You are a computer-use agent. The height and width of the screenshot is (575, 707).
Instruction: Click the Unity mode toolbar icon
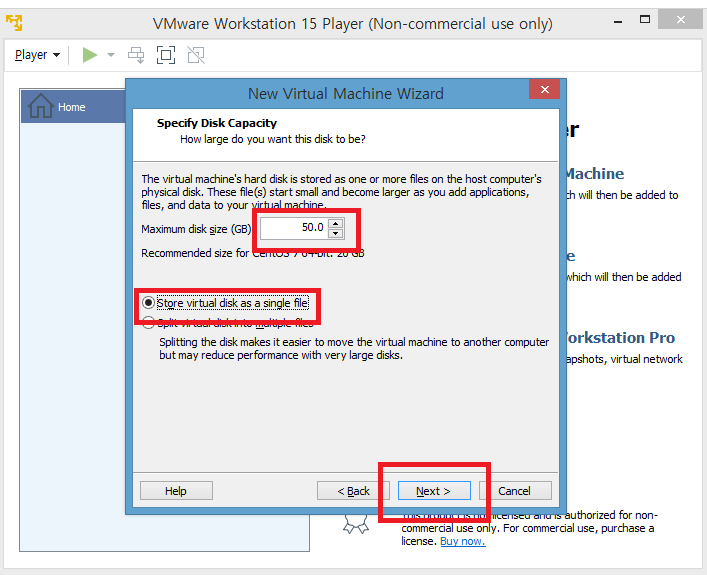point(196,55)
